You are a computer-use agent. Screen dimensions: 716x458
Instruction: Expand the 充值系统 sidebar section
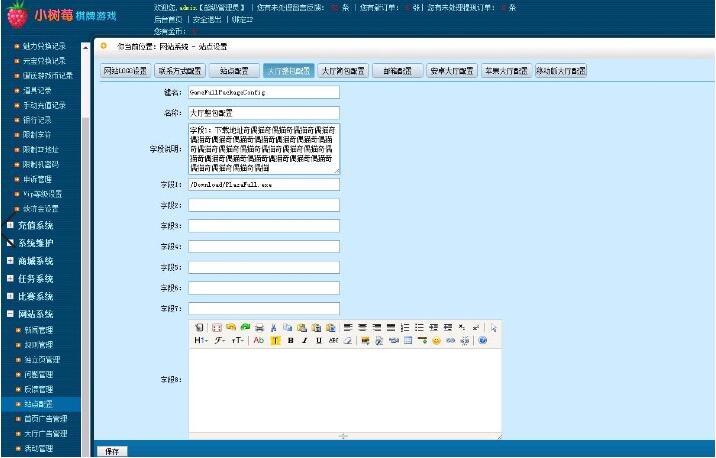30,226
